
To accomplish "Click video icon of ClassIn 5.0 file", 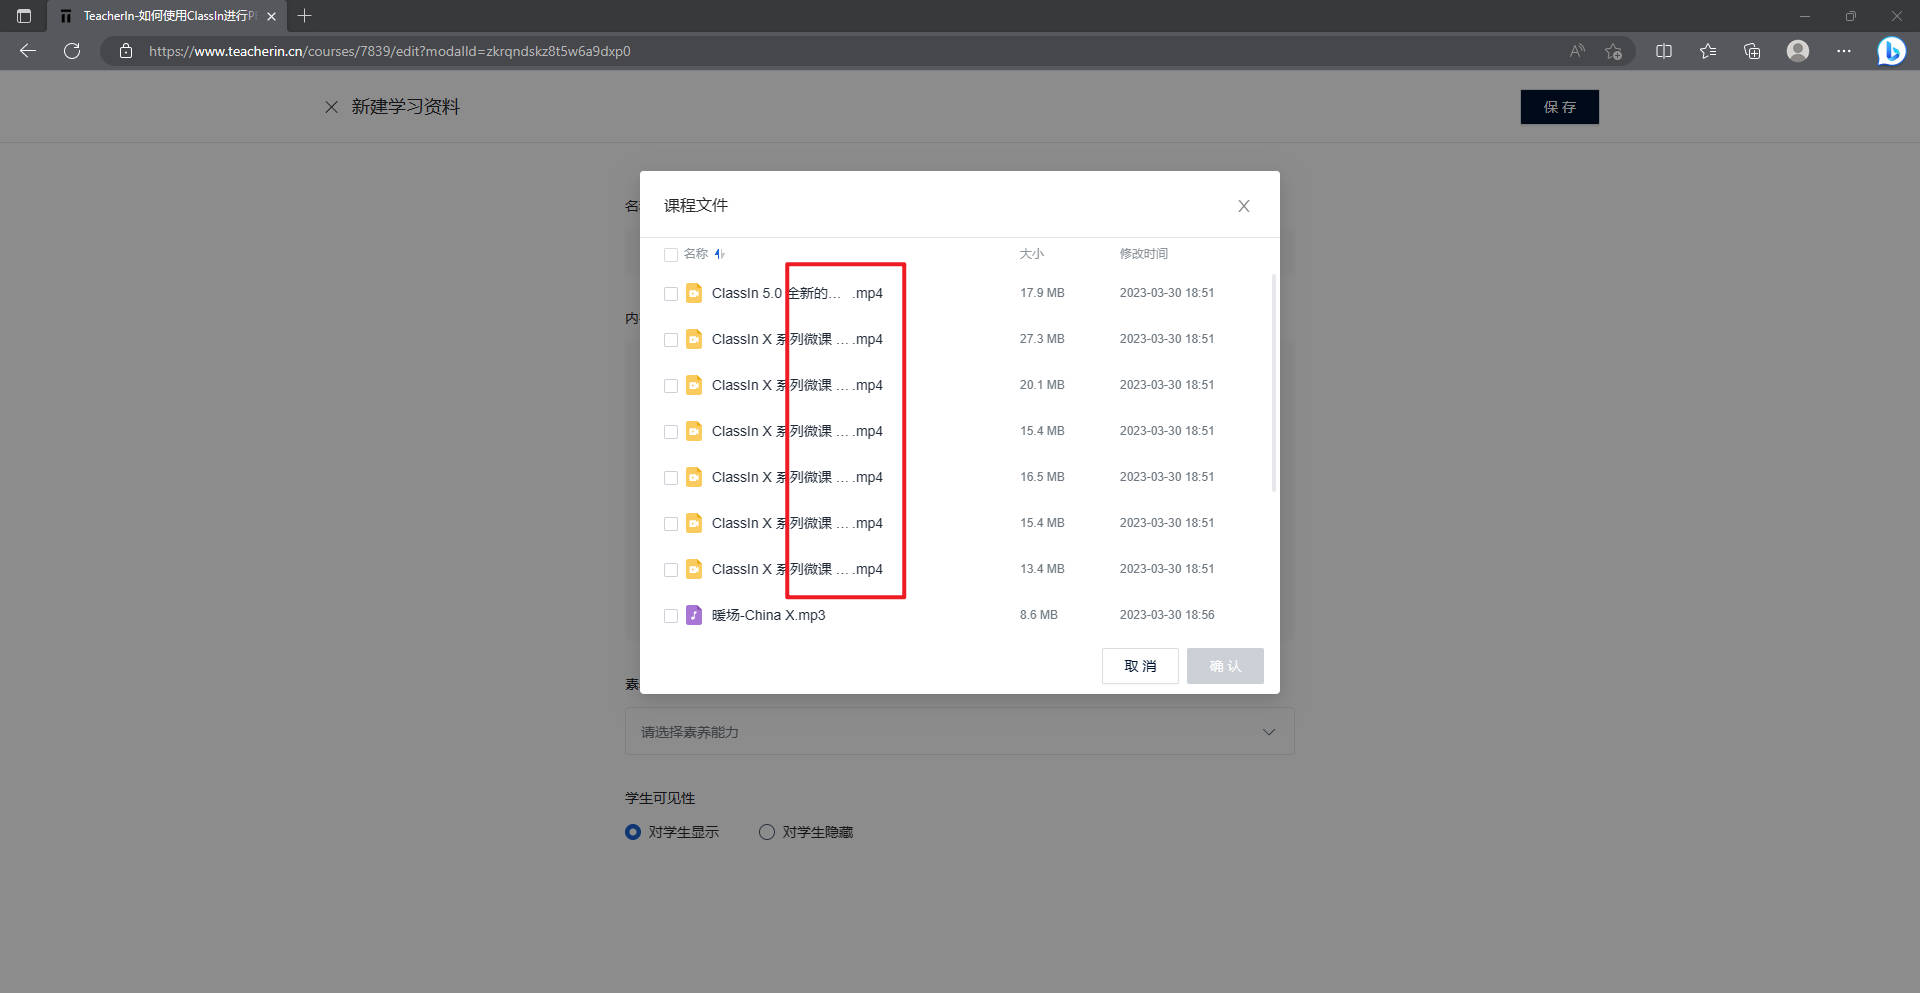I will 694,293.
